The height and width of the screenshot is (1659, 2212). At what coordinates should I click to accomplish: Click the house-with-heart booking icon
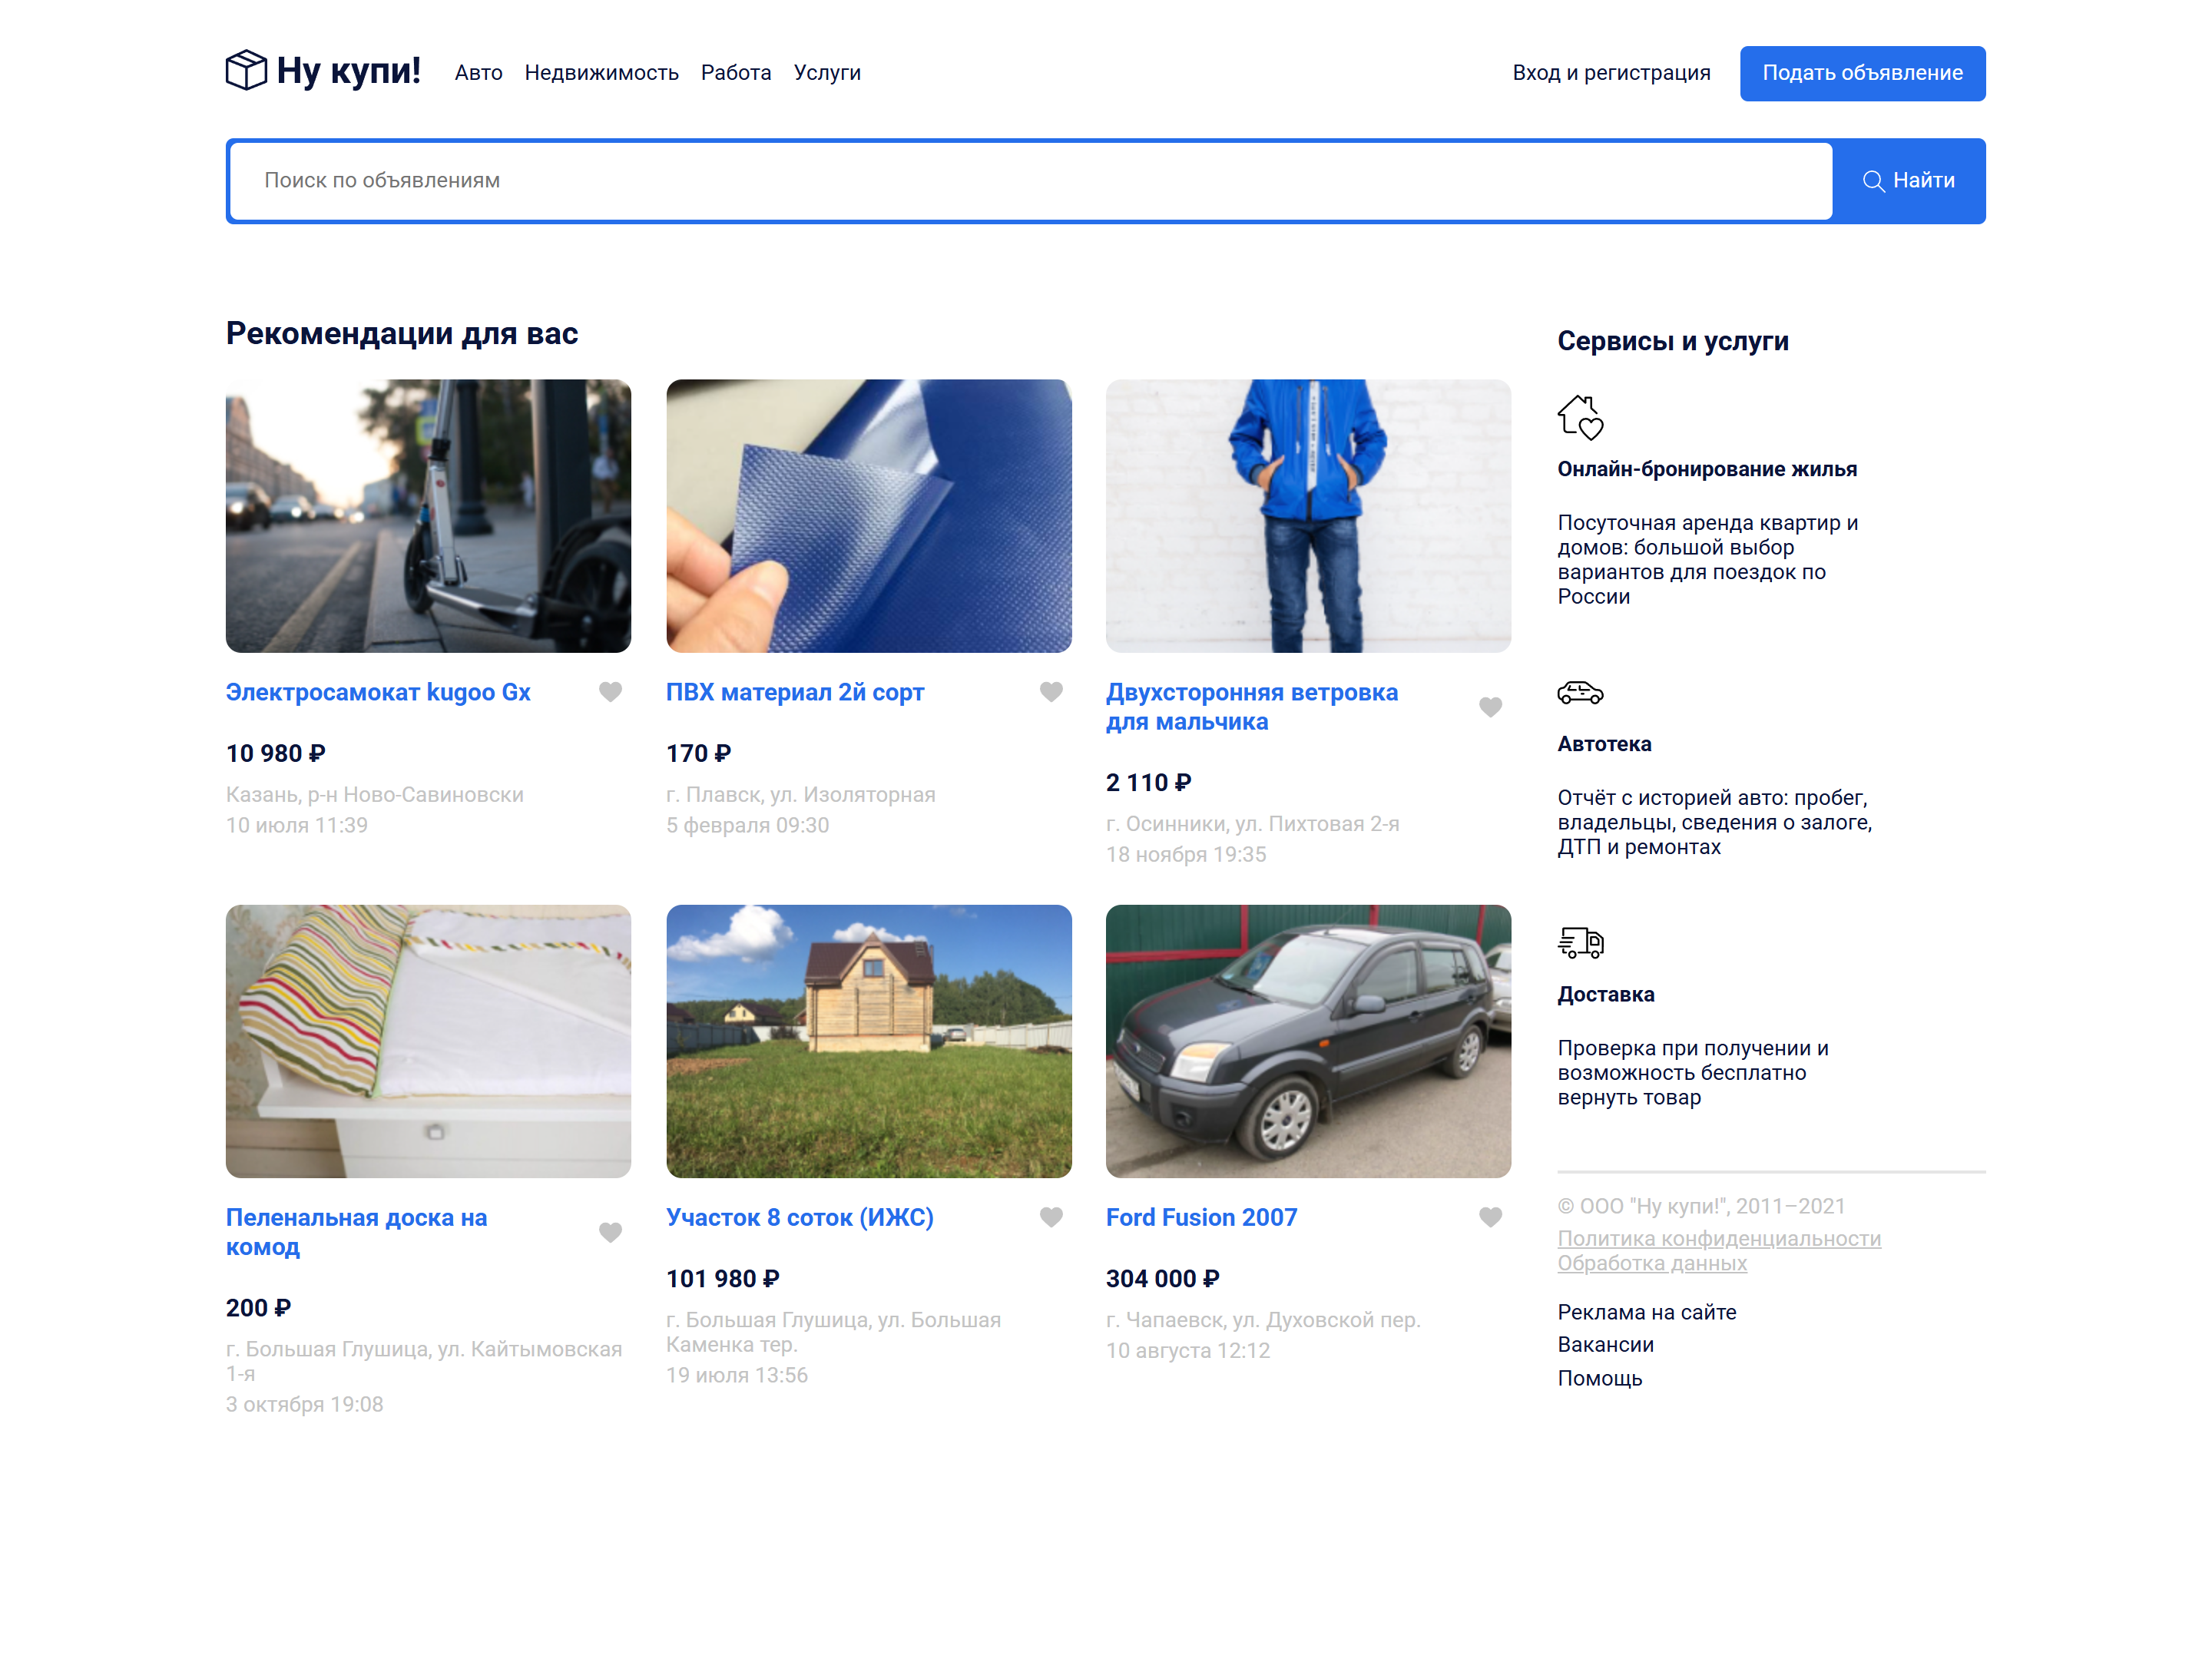coord(1580,417)
